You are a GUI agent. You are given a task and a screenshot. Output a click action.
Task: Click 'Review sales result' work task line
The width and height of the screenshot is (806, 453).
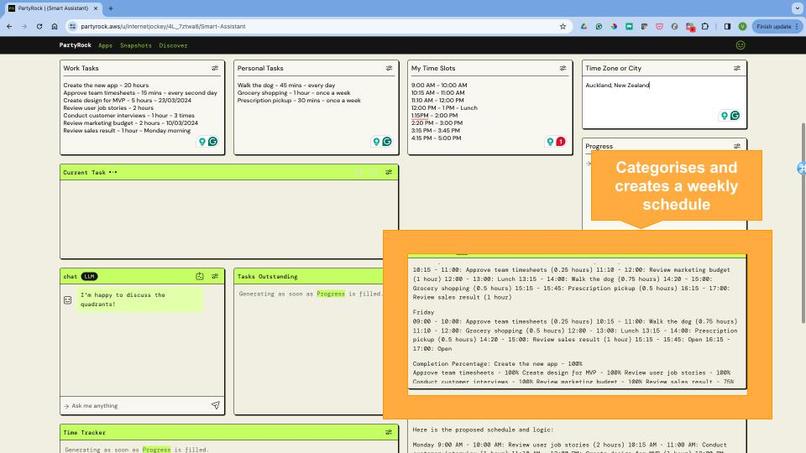tap(127, 131)
